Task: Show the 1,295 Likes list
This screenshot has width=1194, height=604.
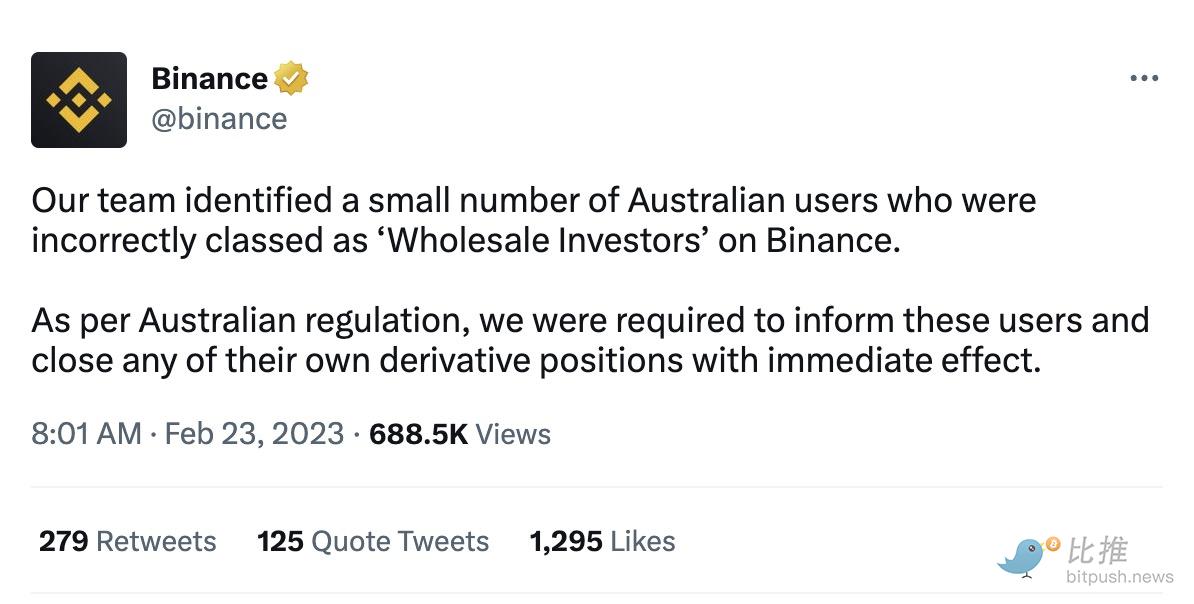Action: pyautogui.click(x=602, y=541)
